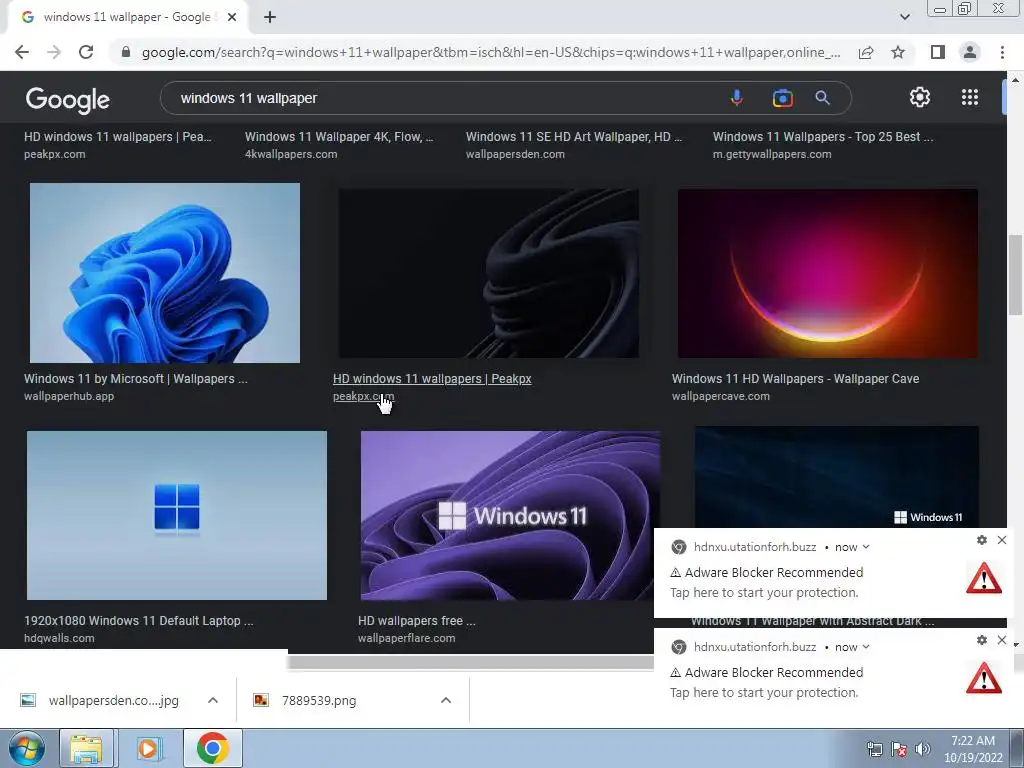Image resolution: width=1024 pixels, height=768 pixels.
Task: Open the Windows 11 by Microsoft Wallpapers link
Action: 136,379
